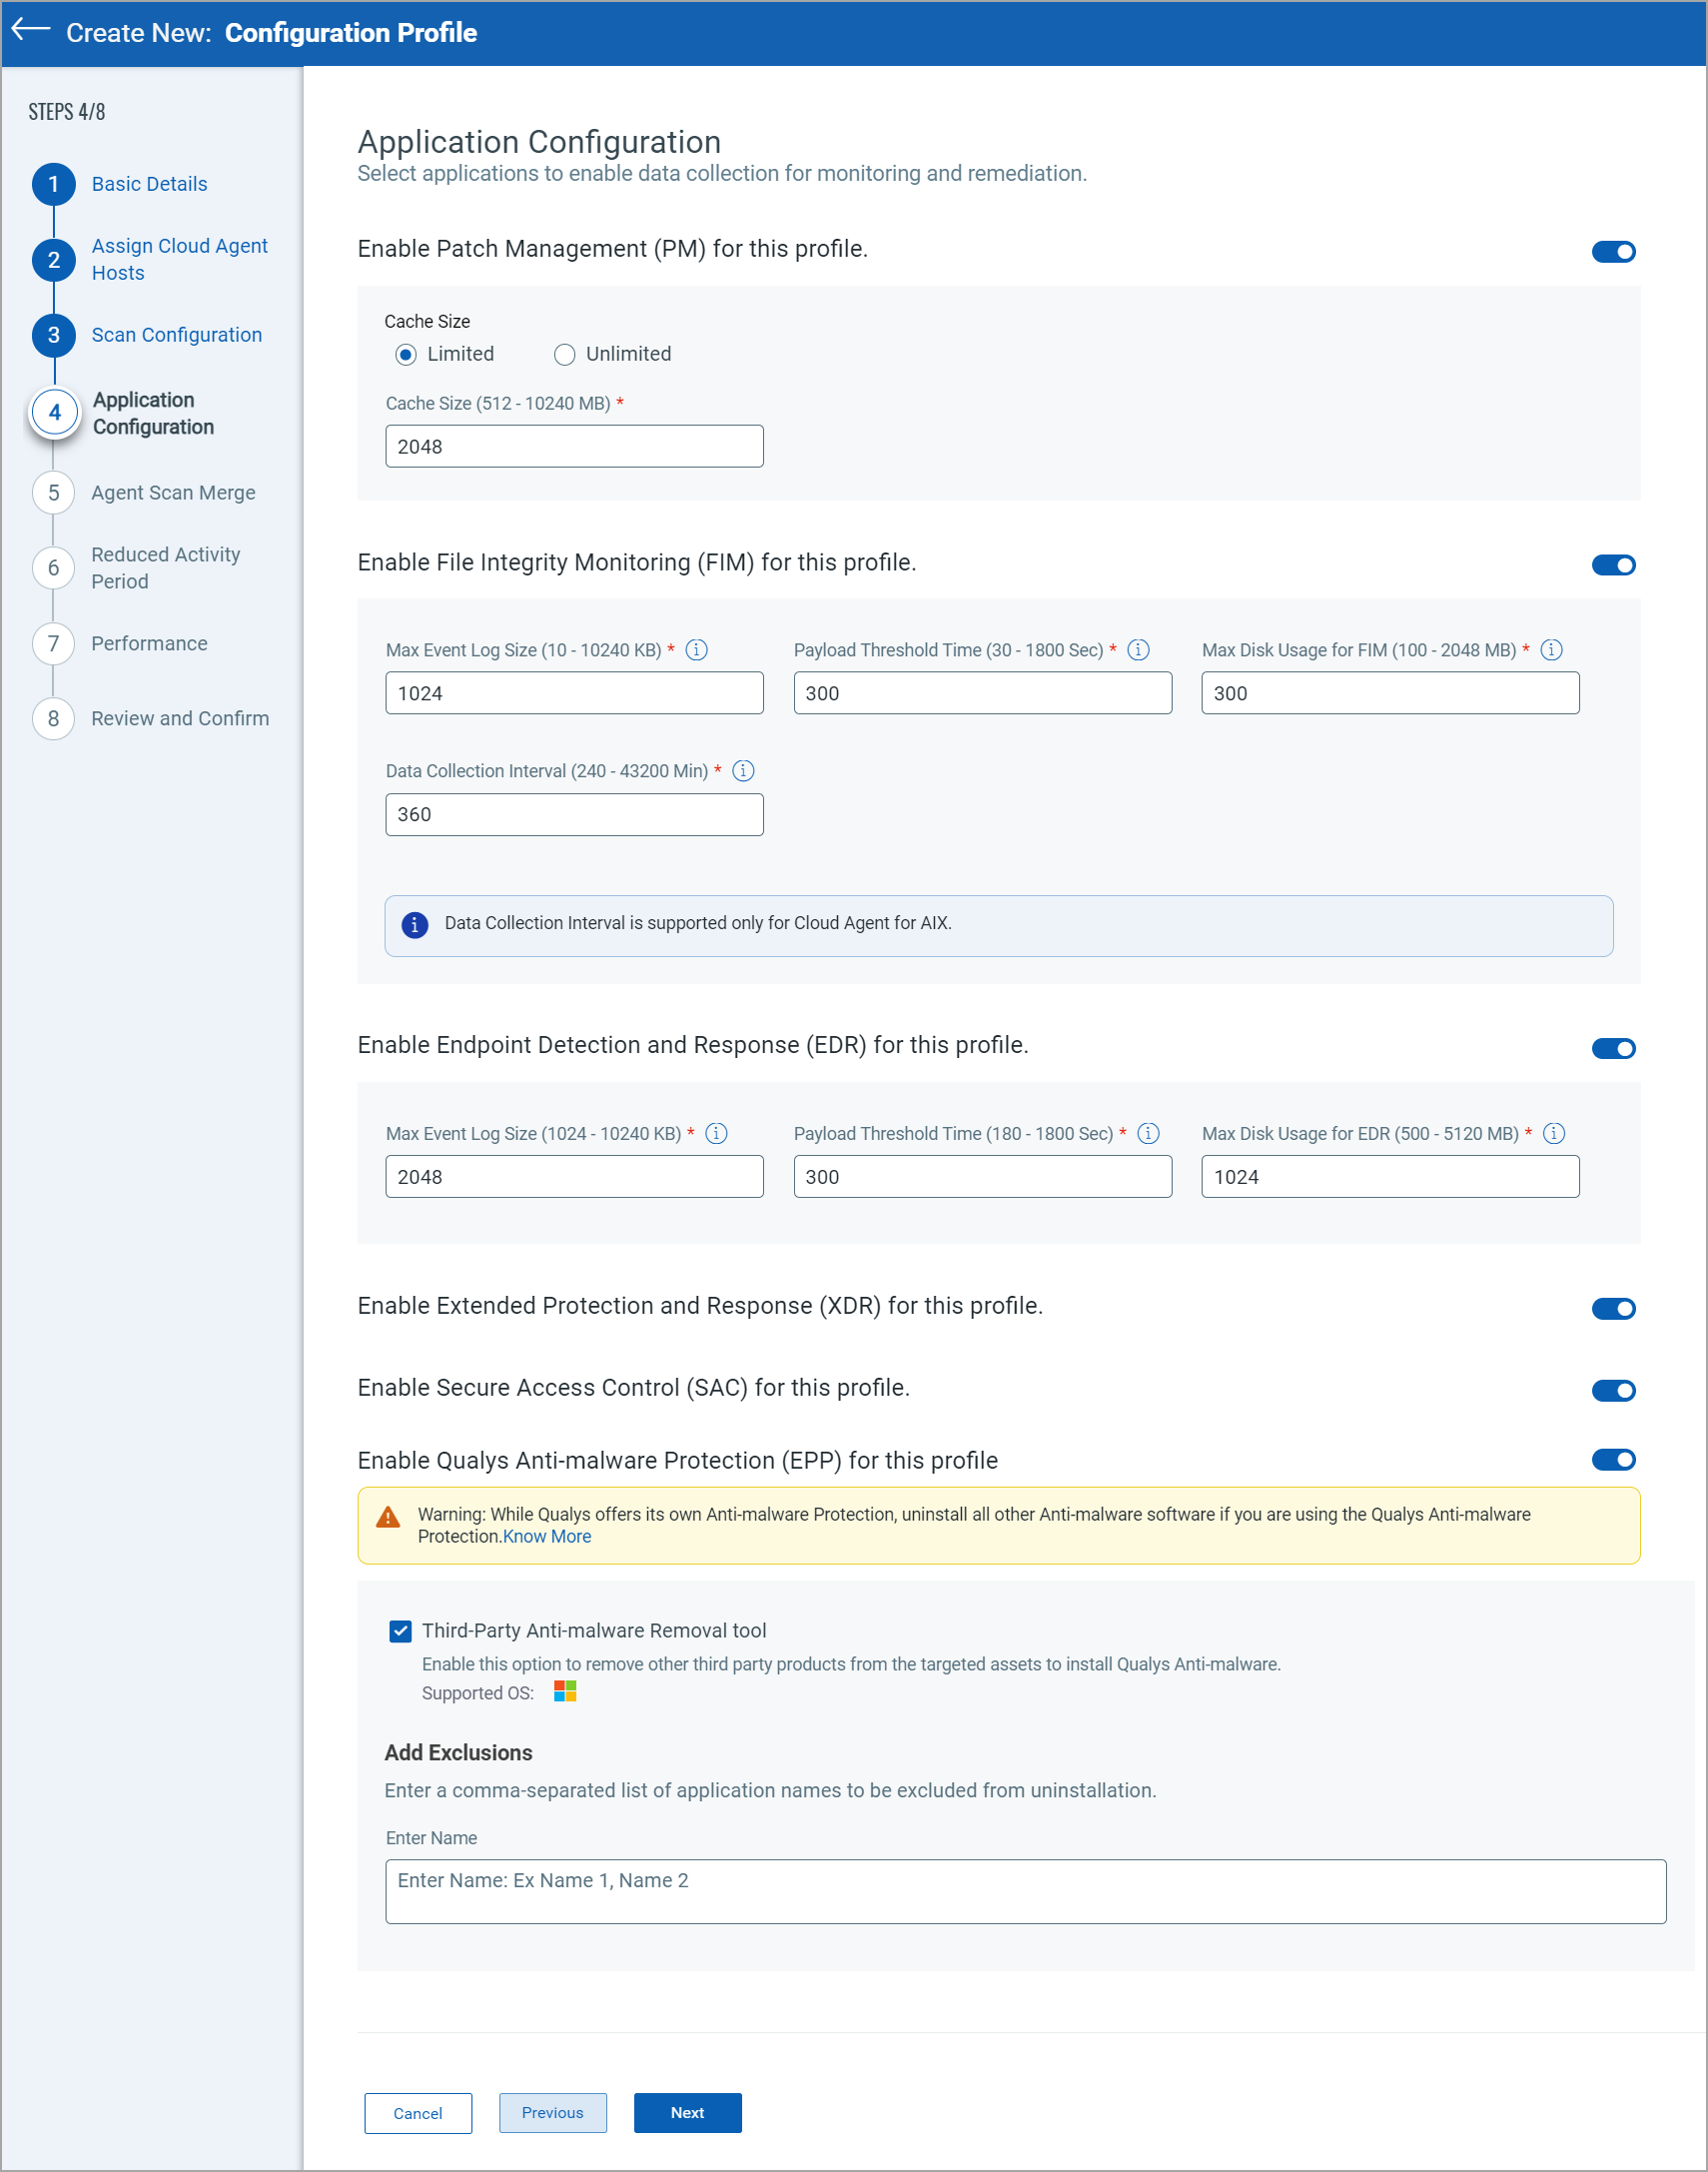The width and height of the screenshot is (1708, 2172).
Task: Toggle Enable Endpoint Detection and Response (EDR) switch
Action: pos(1613,1048)
